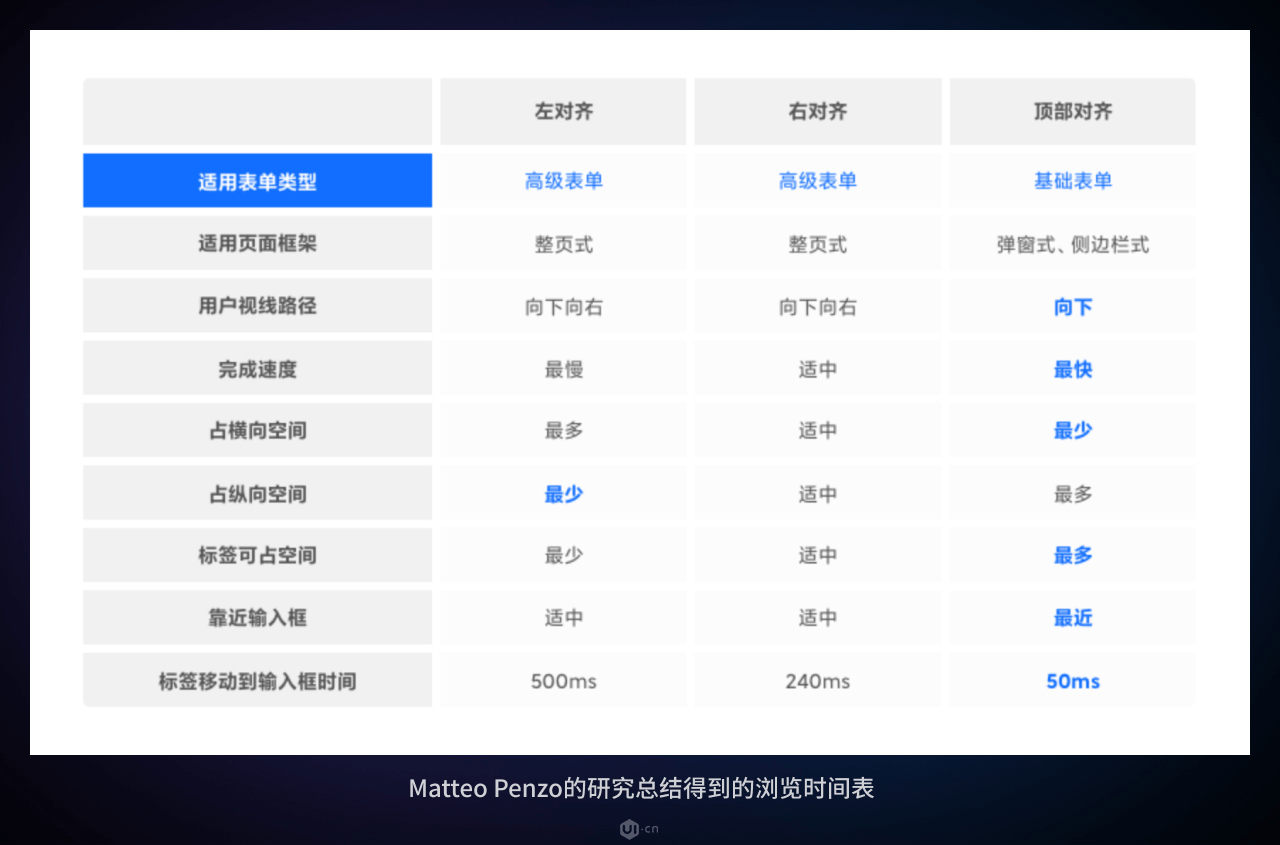This screenshot has height=845, width=1280.
Task: Click 最多 in the 占横向空间 row
Action: [564, 431]
